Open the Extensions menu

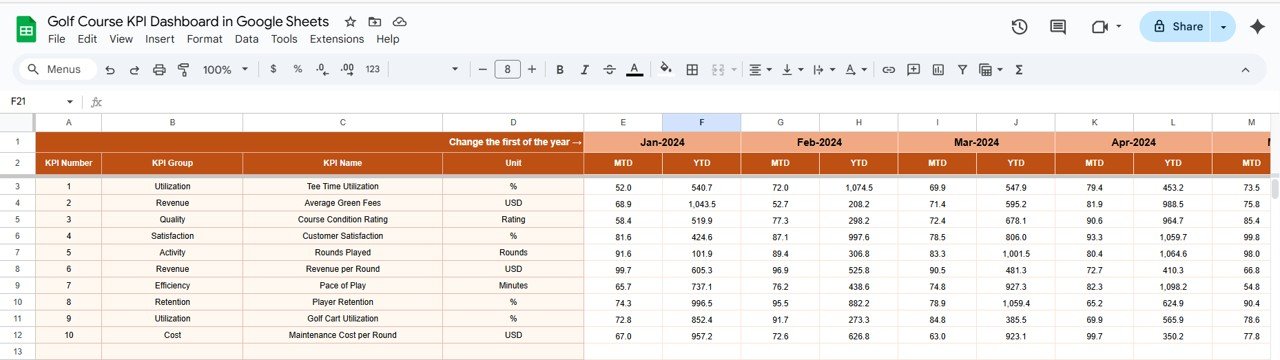point(337,39)
